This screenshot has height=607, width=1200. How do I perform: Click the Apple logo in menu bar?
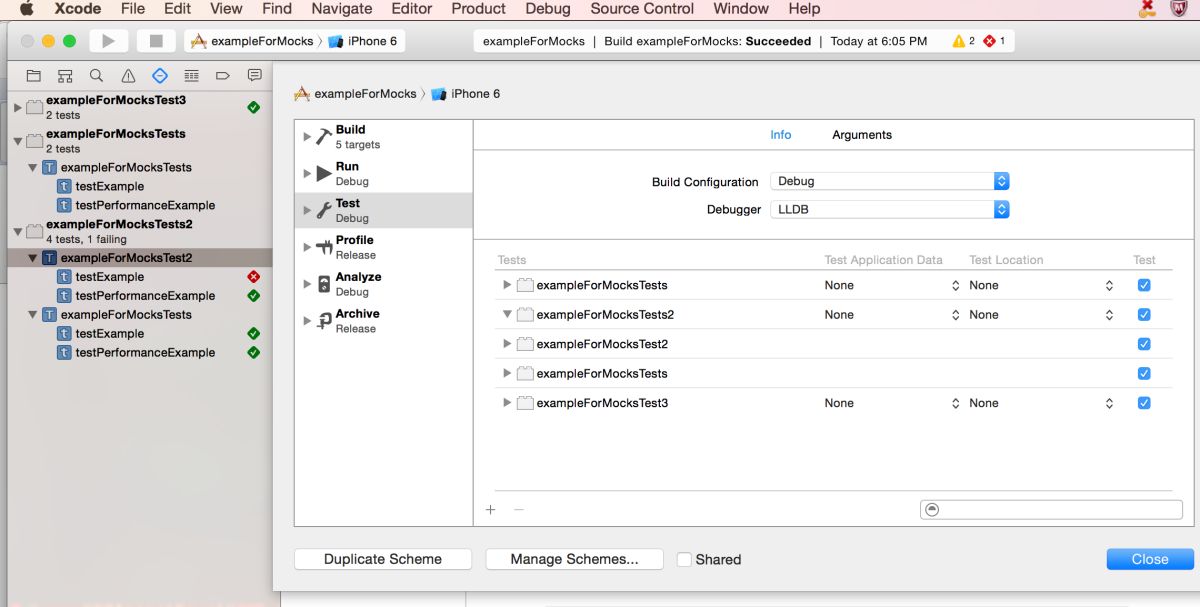click(27, 9)
